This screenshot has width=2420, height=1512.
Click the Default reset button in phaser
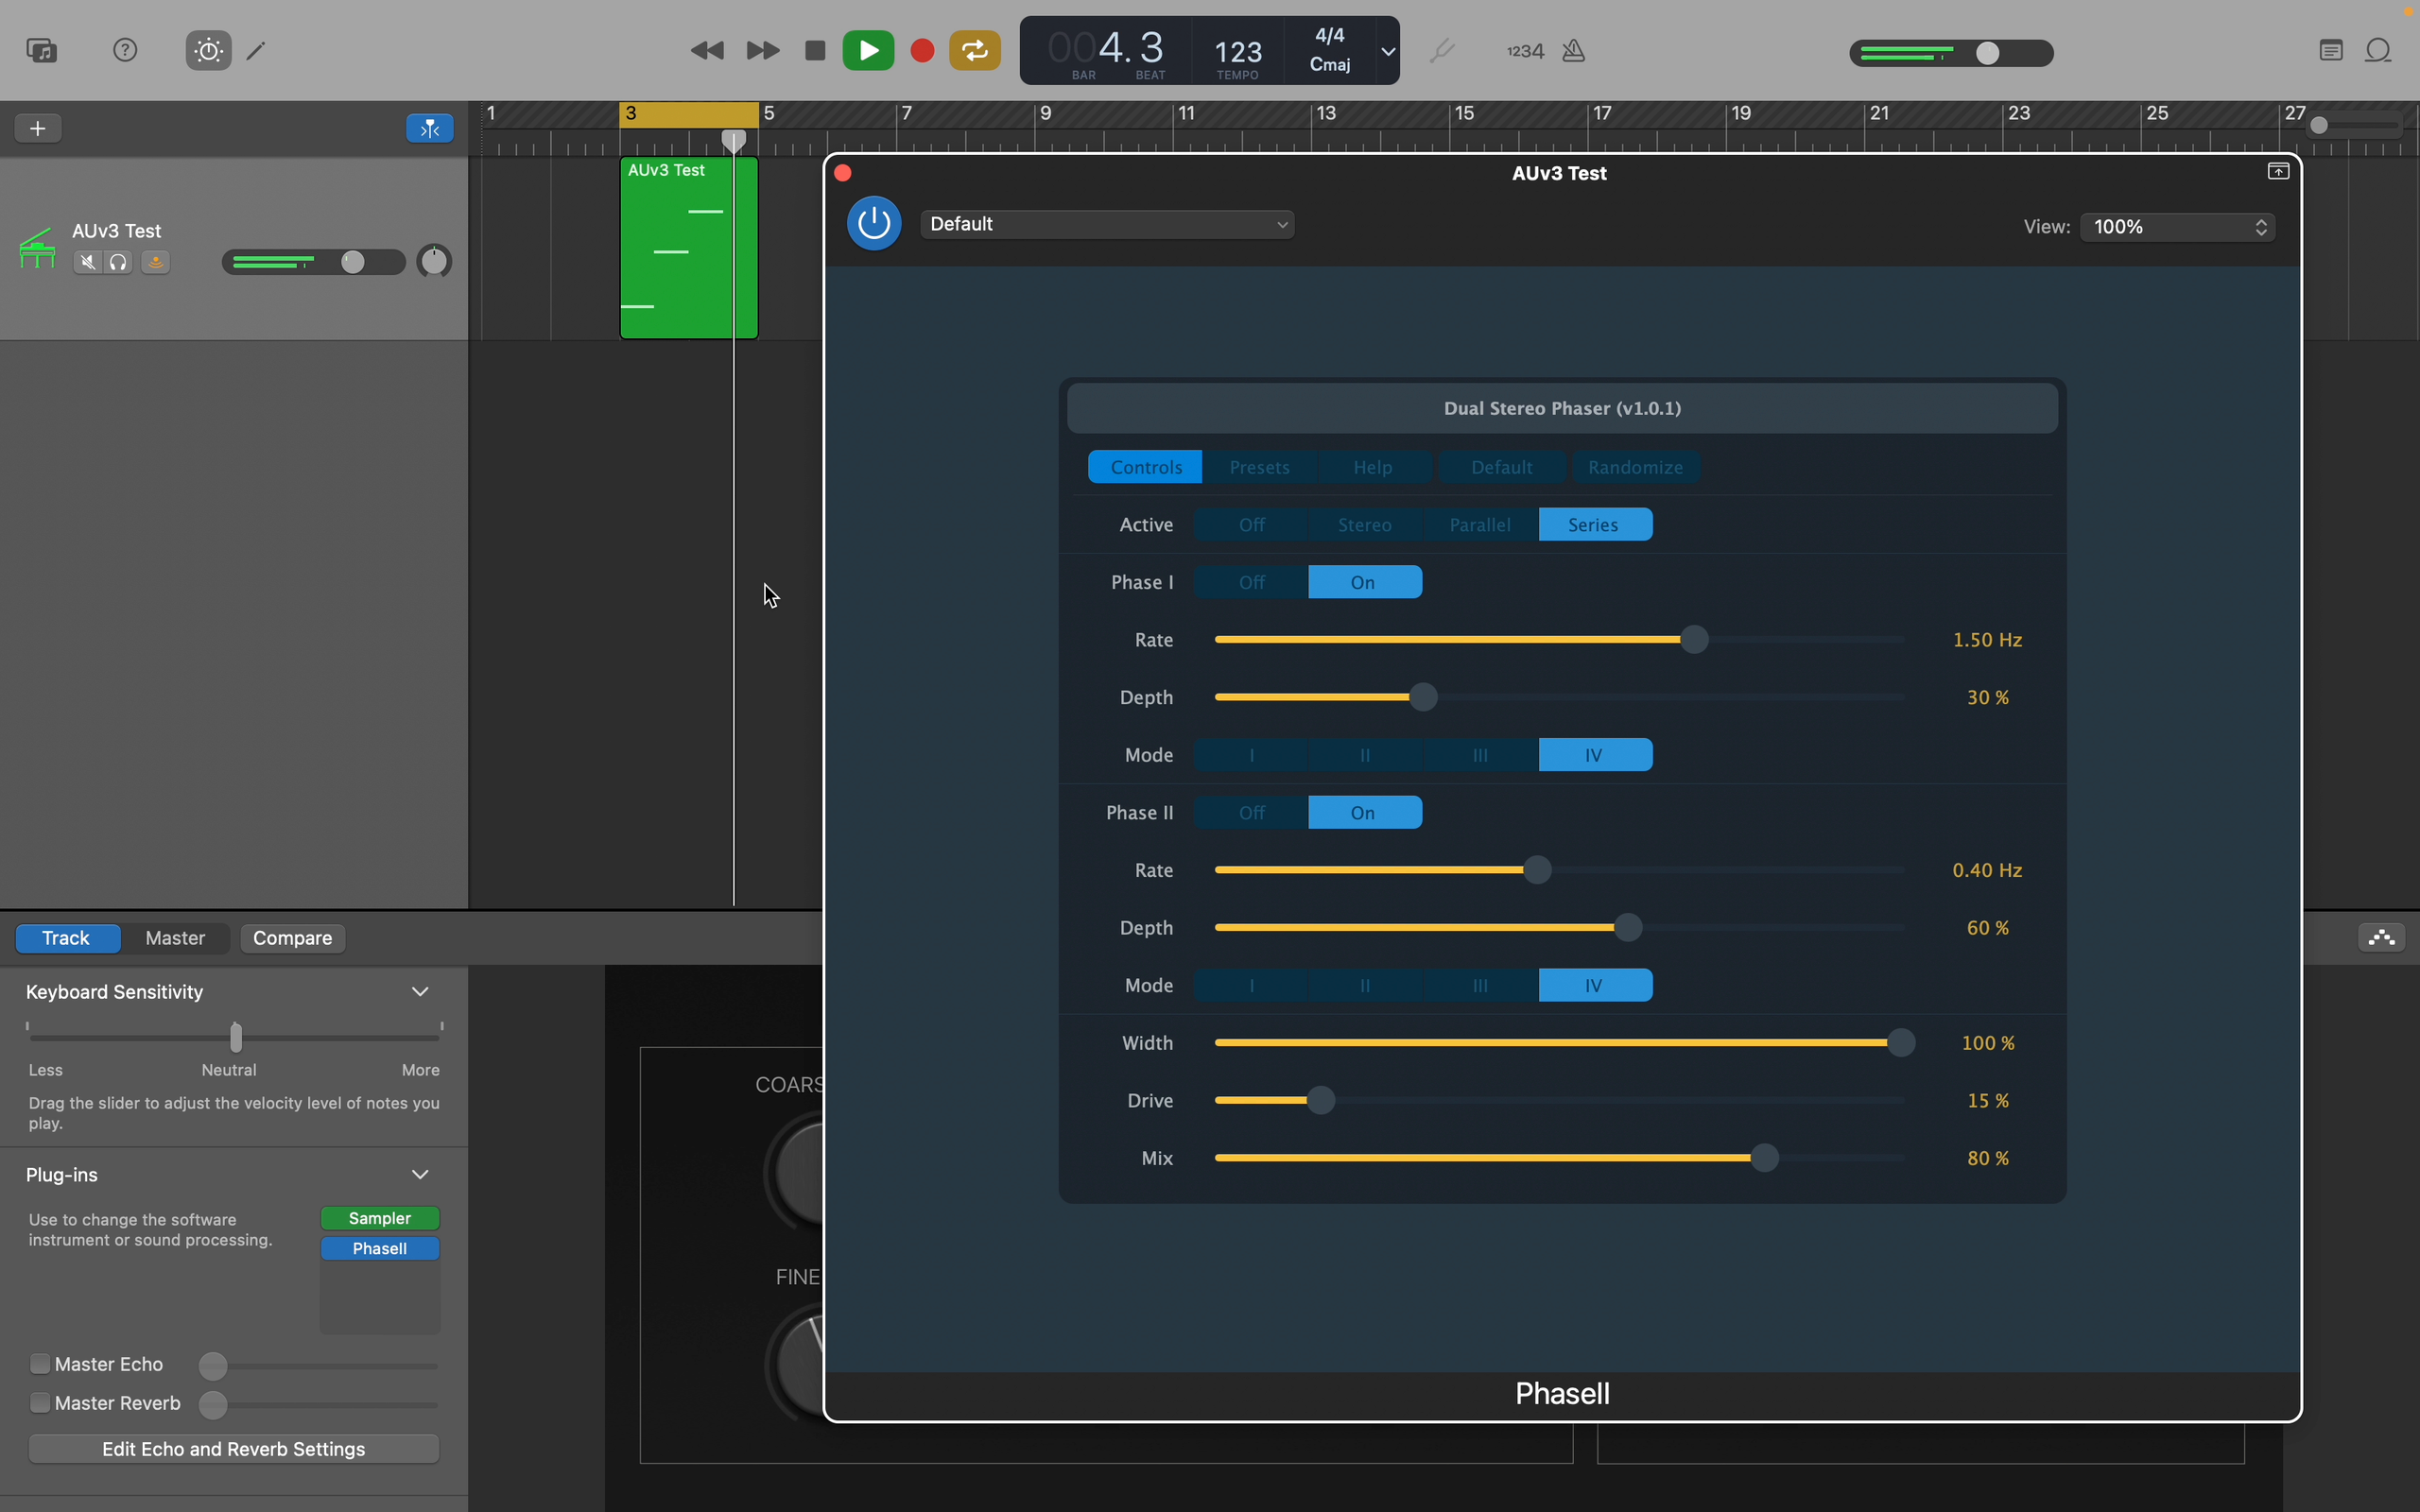pos(1501,467)
